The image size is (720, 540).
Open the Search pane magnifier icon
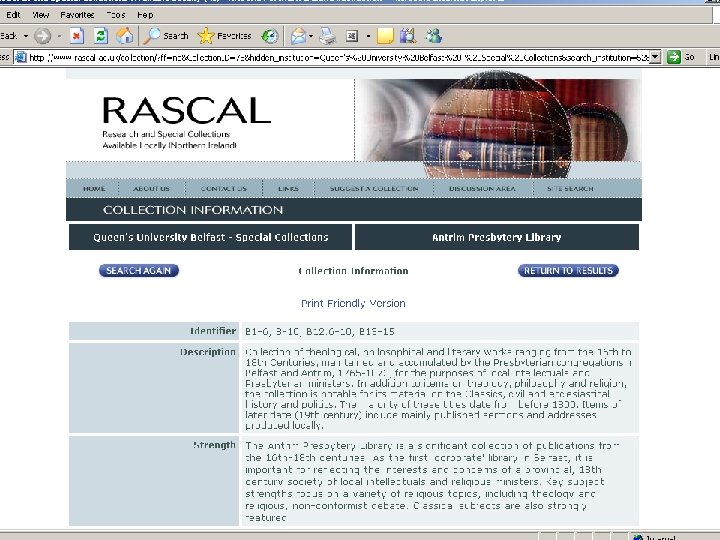pos(166,36)
